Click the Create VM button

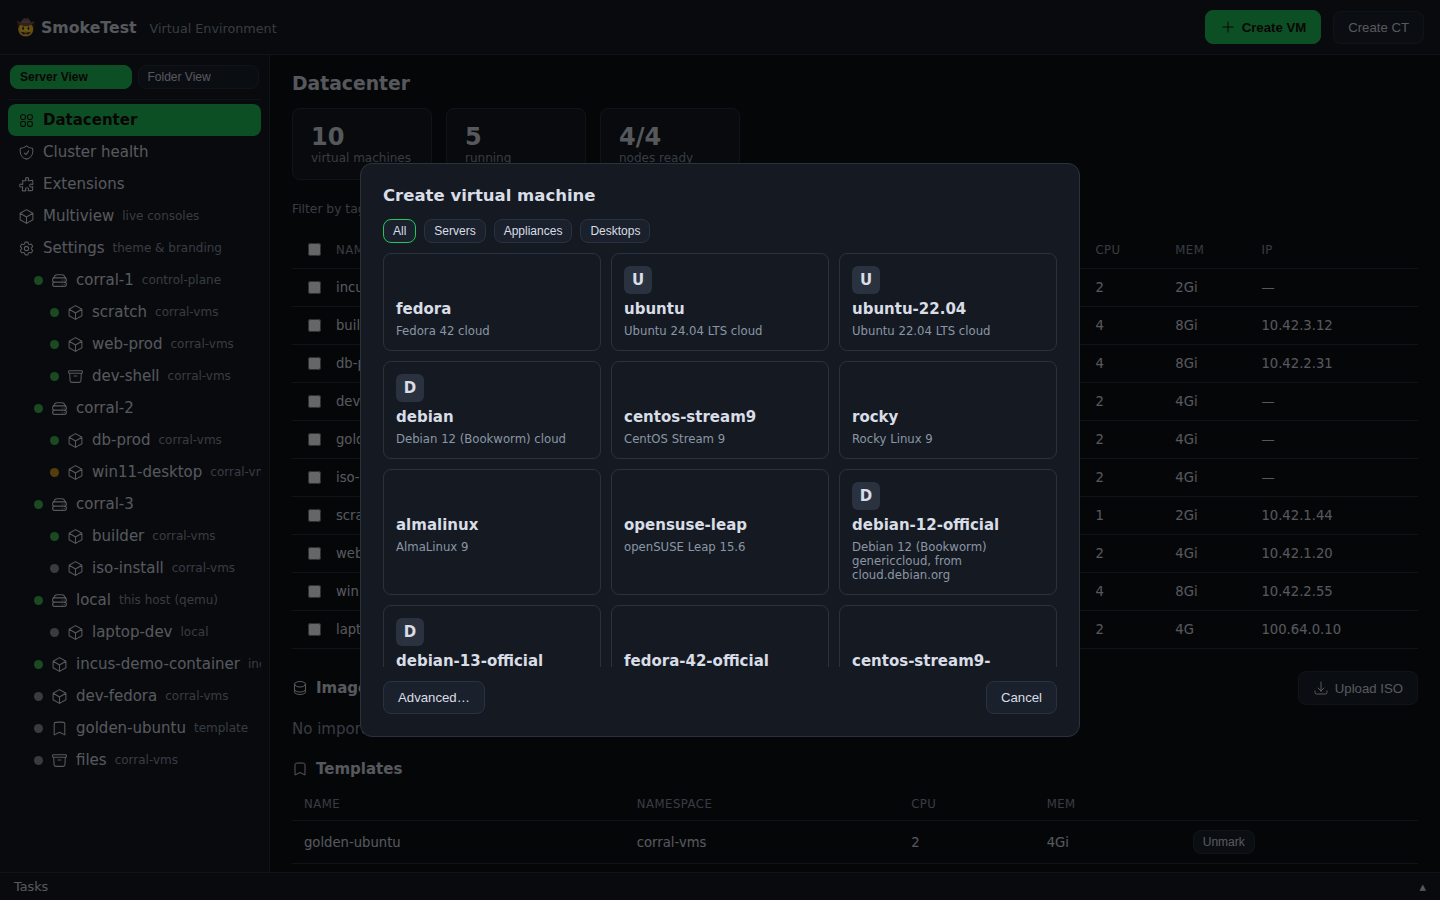point(1263,27)
